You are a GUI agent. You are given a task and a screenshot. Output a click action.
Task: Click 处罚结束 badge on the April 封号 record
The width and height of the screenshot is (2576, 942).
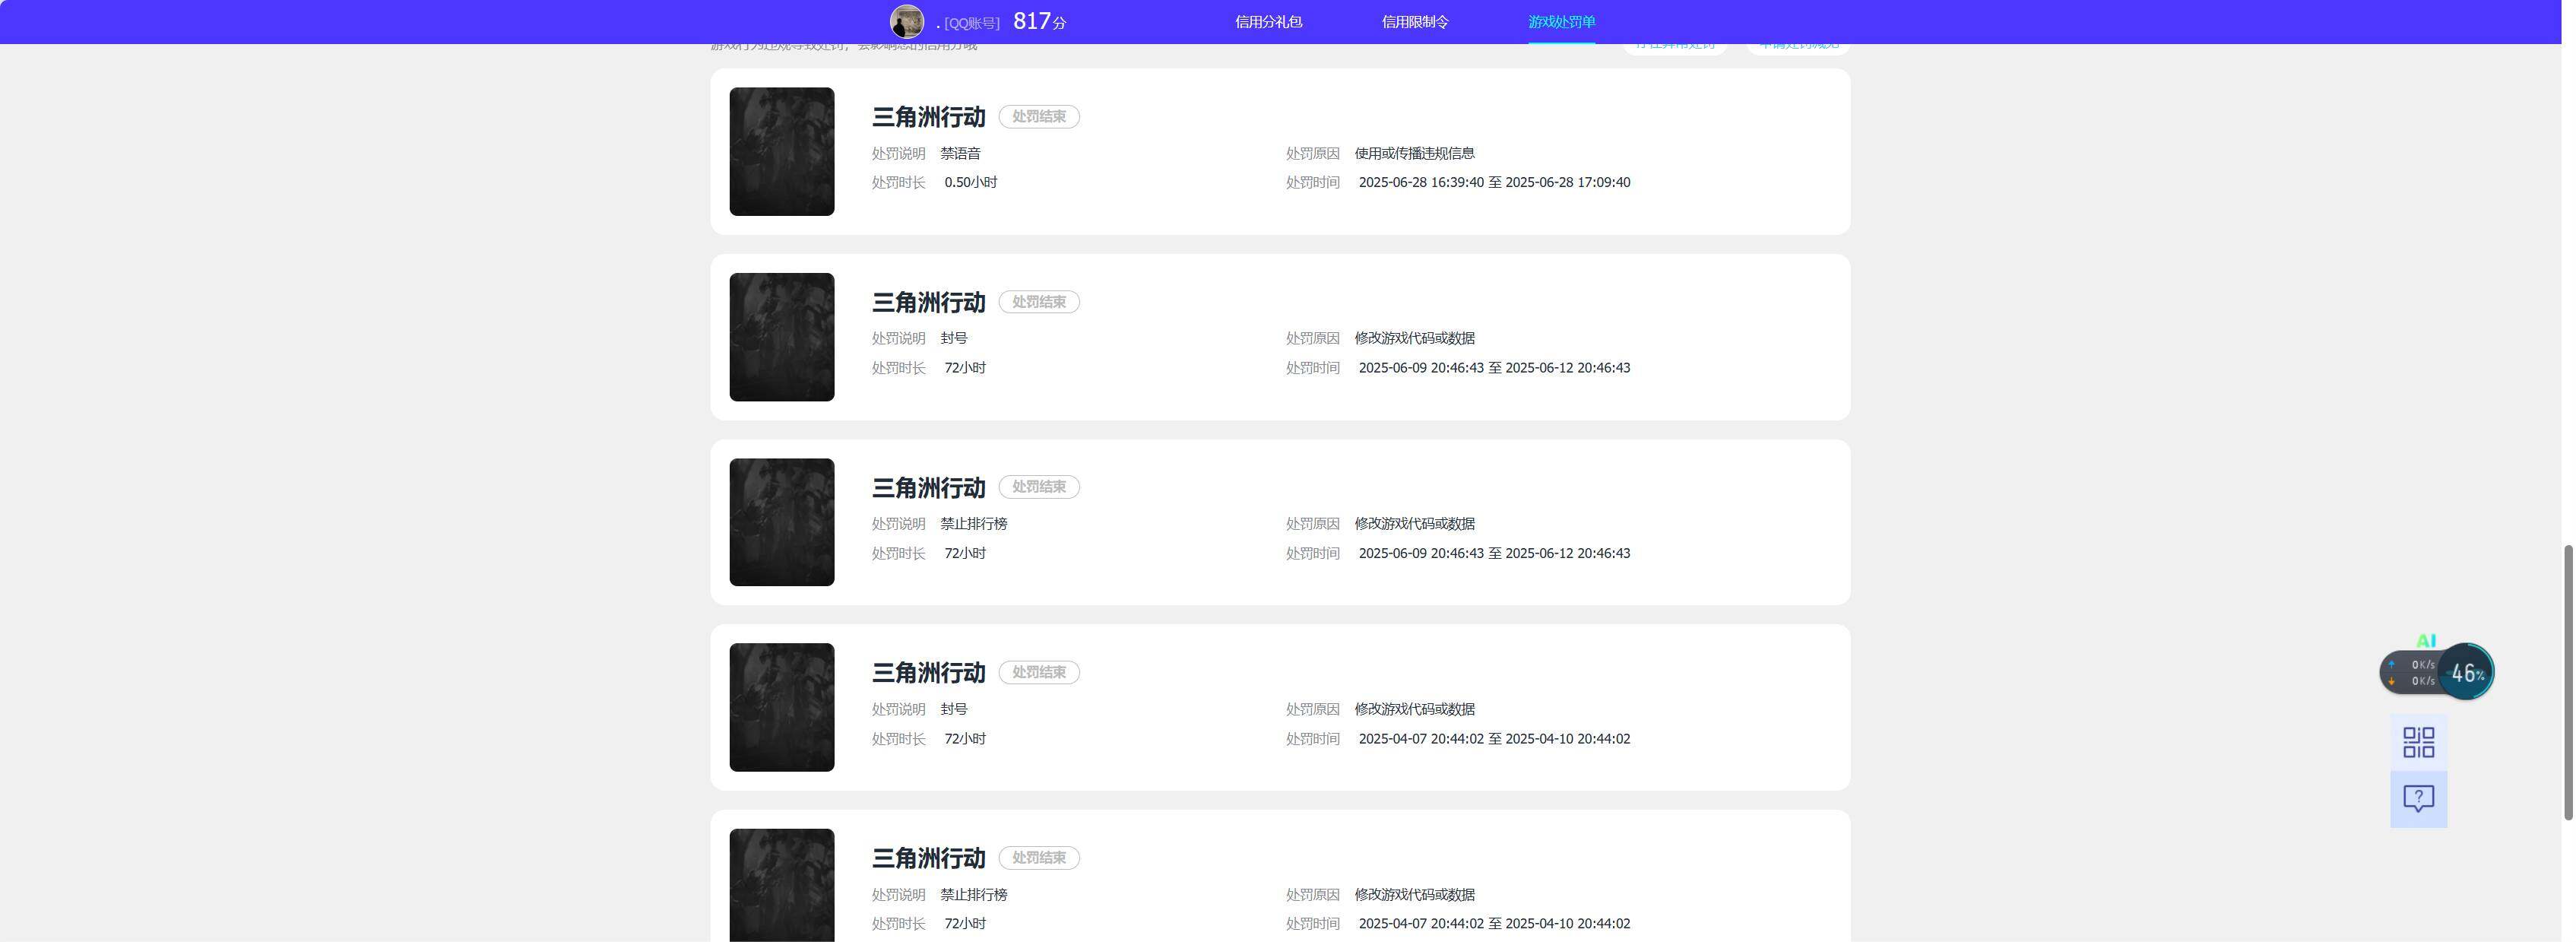tap(1038, 672)
